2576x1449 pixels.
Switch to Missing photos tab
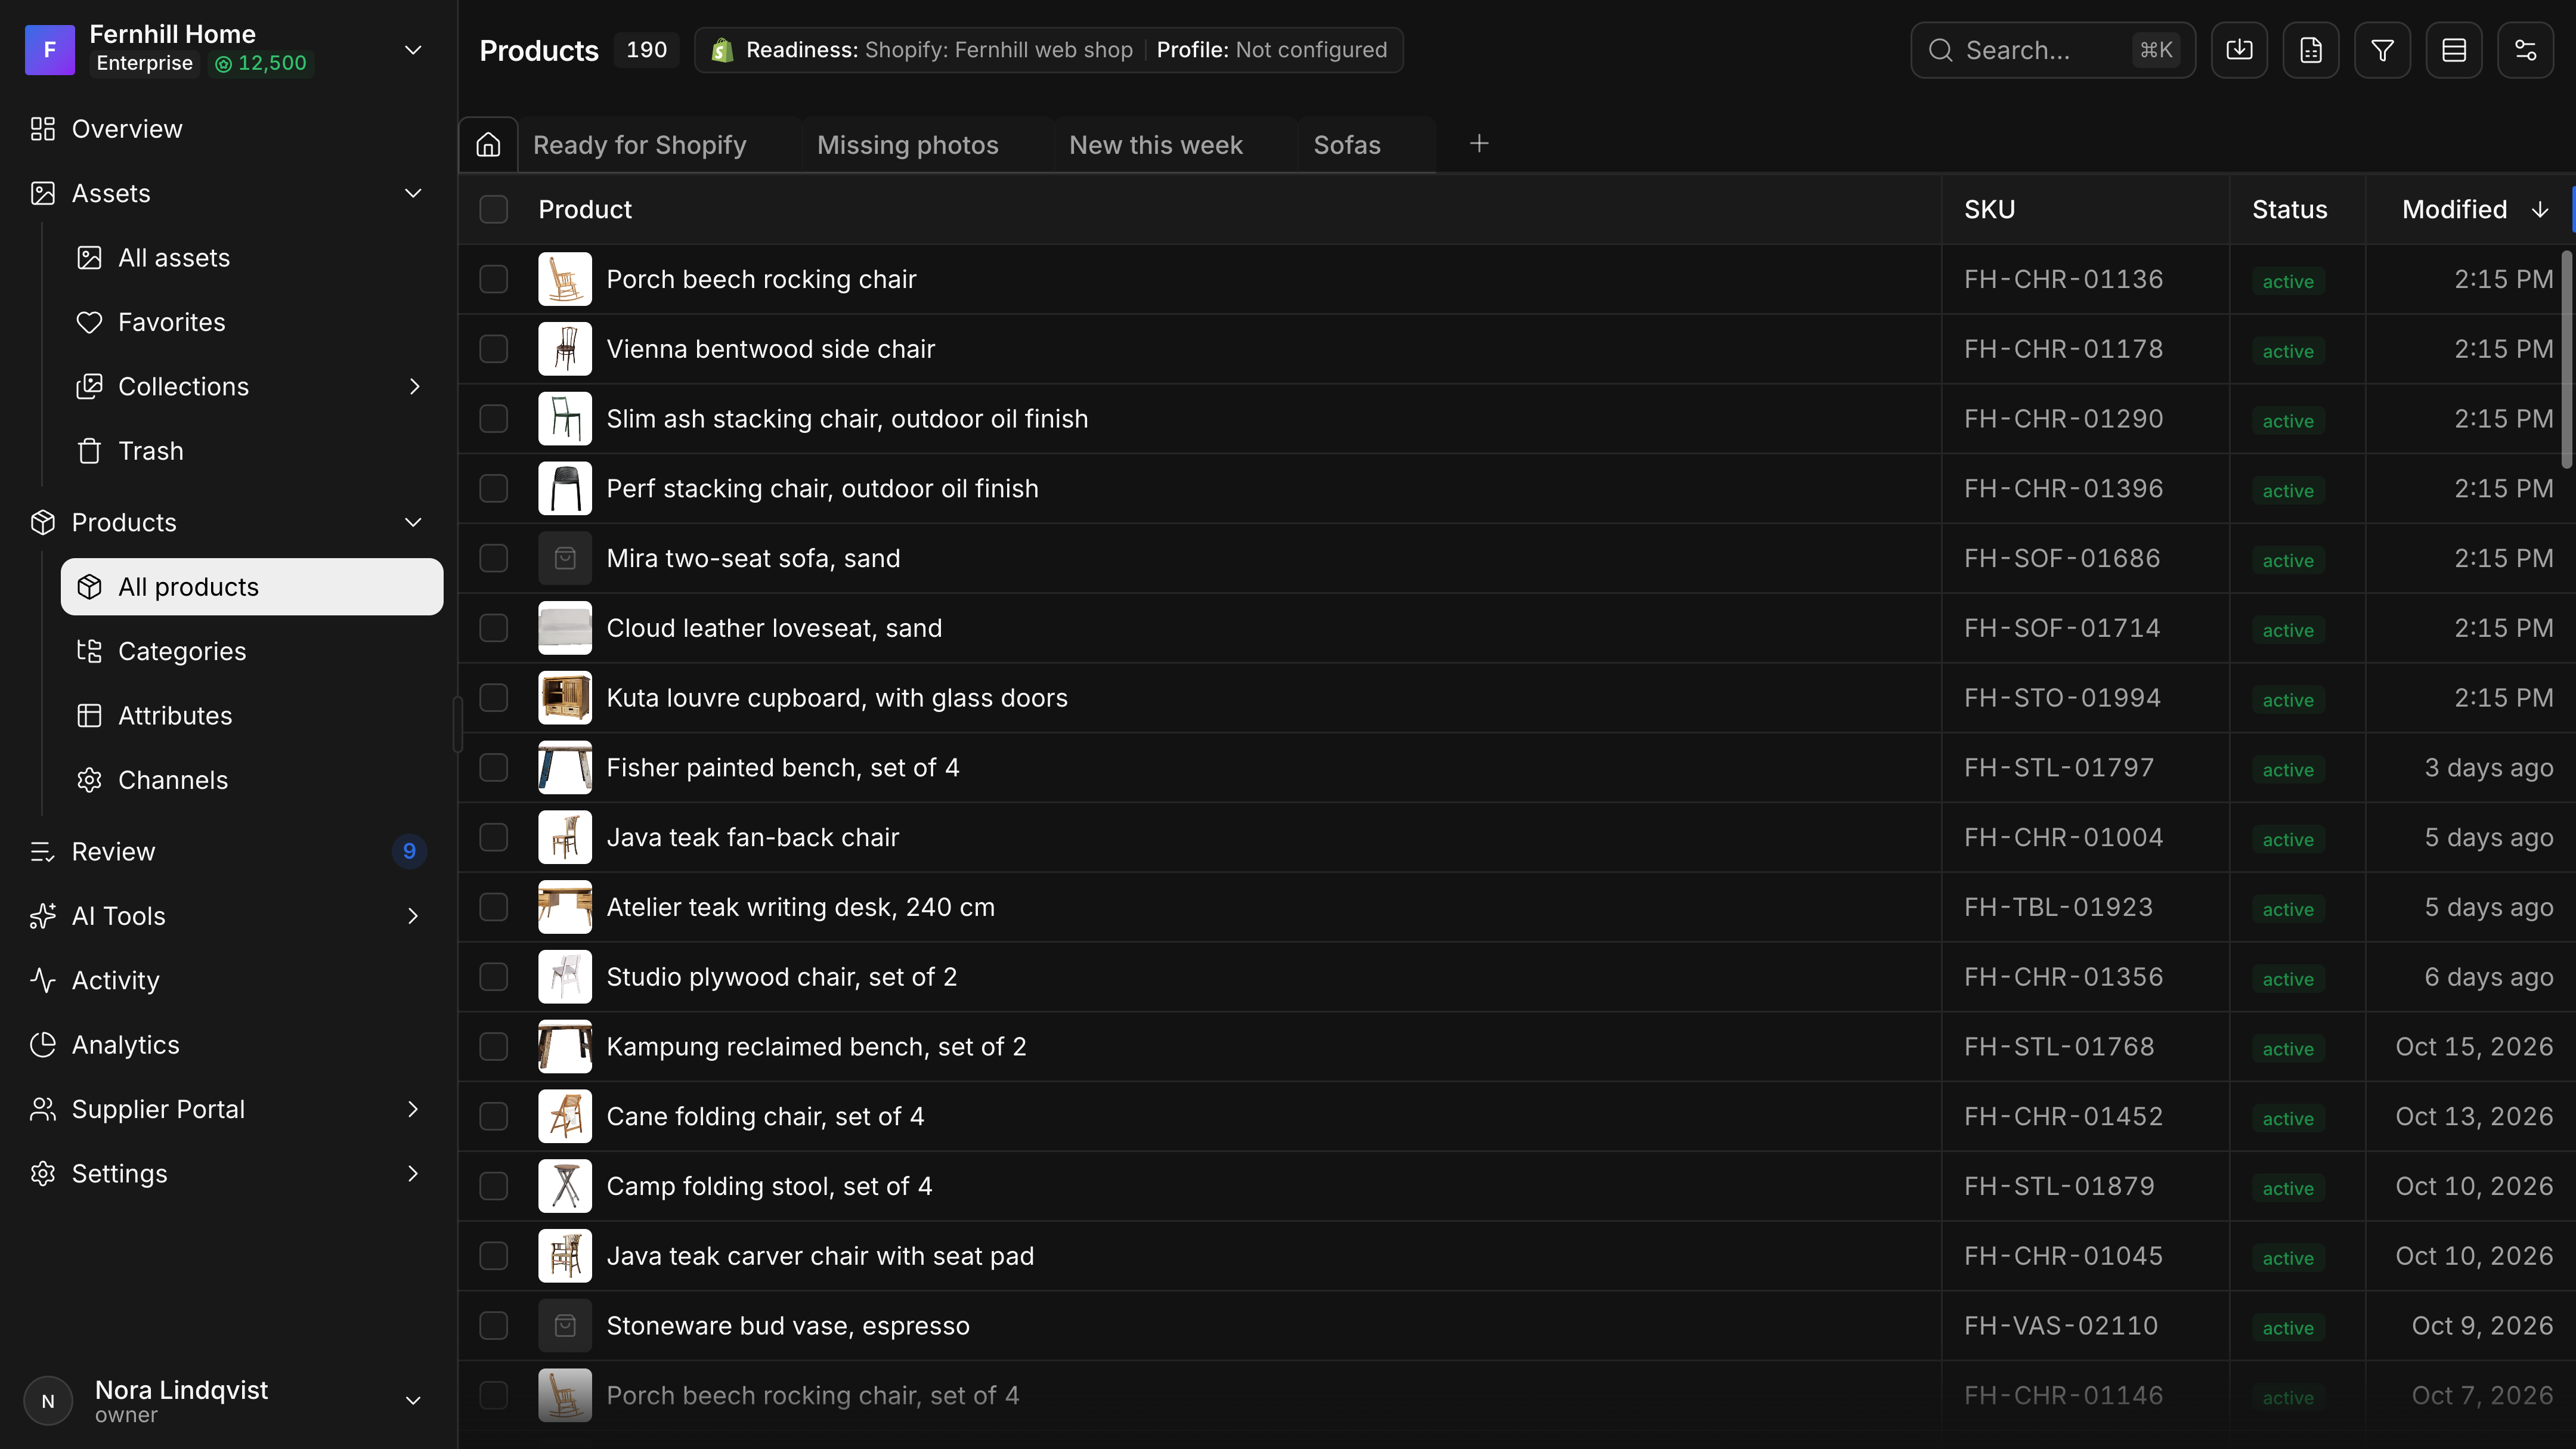[x=908, y=145]
